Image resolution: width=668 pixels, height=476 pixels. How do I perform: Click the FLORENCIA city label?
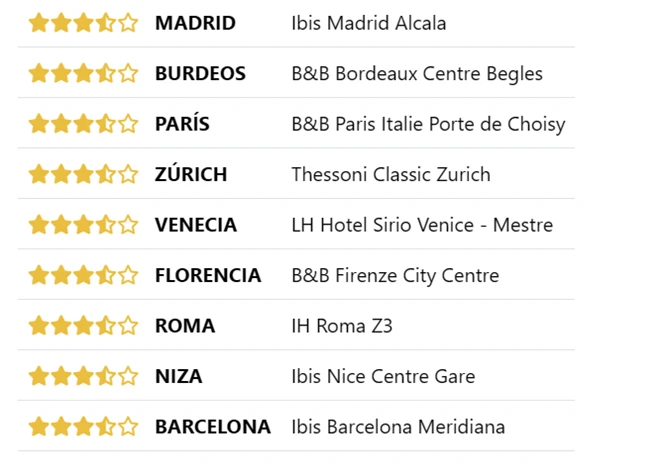tap(208, 275)
